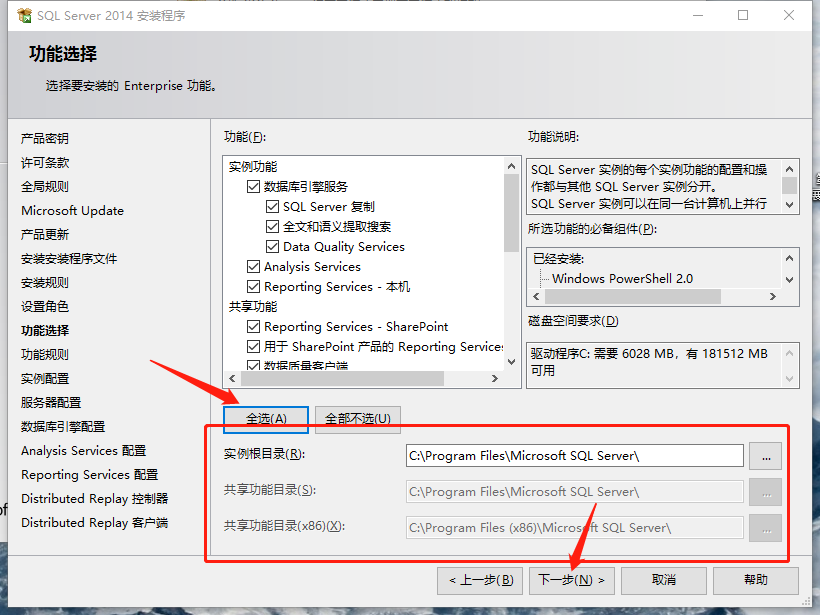The width and height of the screenshot is (820, 615).
Task: Select the Microsoft Update step
Action: click(73, 211)
